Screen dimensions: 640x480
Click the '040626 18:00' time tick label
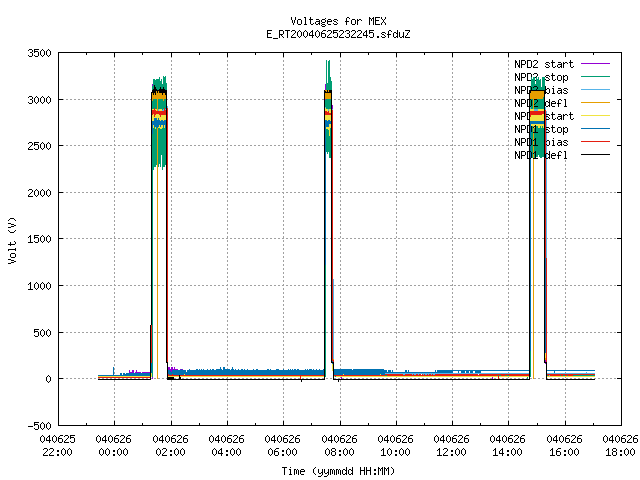coord(620,446)
